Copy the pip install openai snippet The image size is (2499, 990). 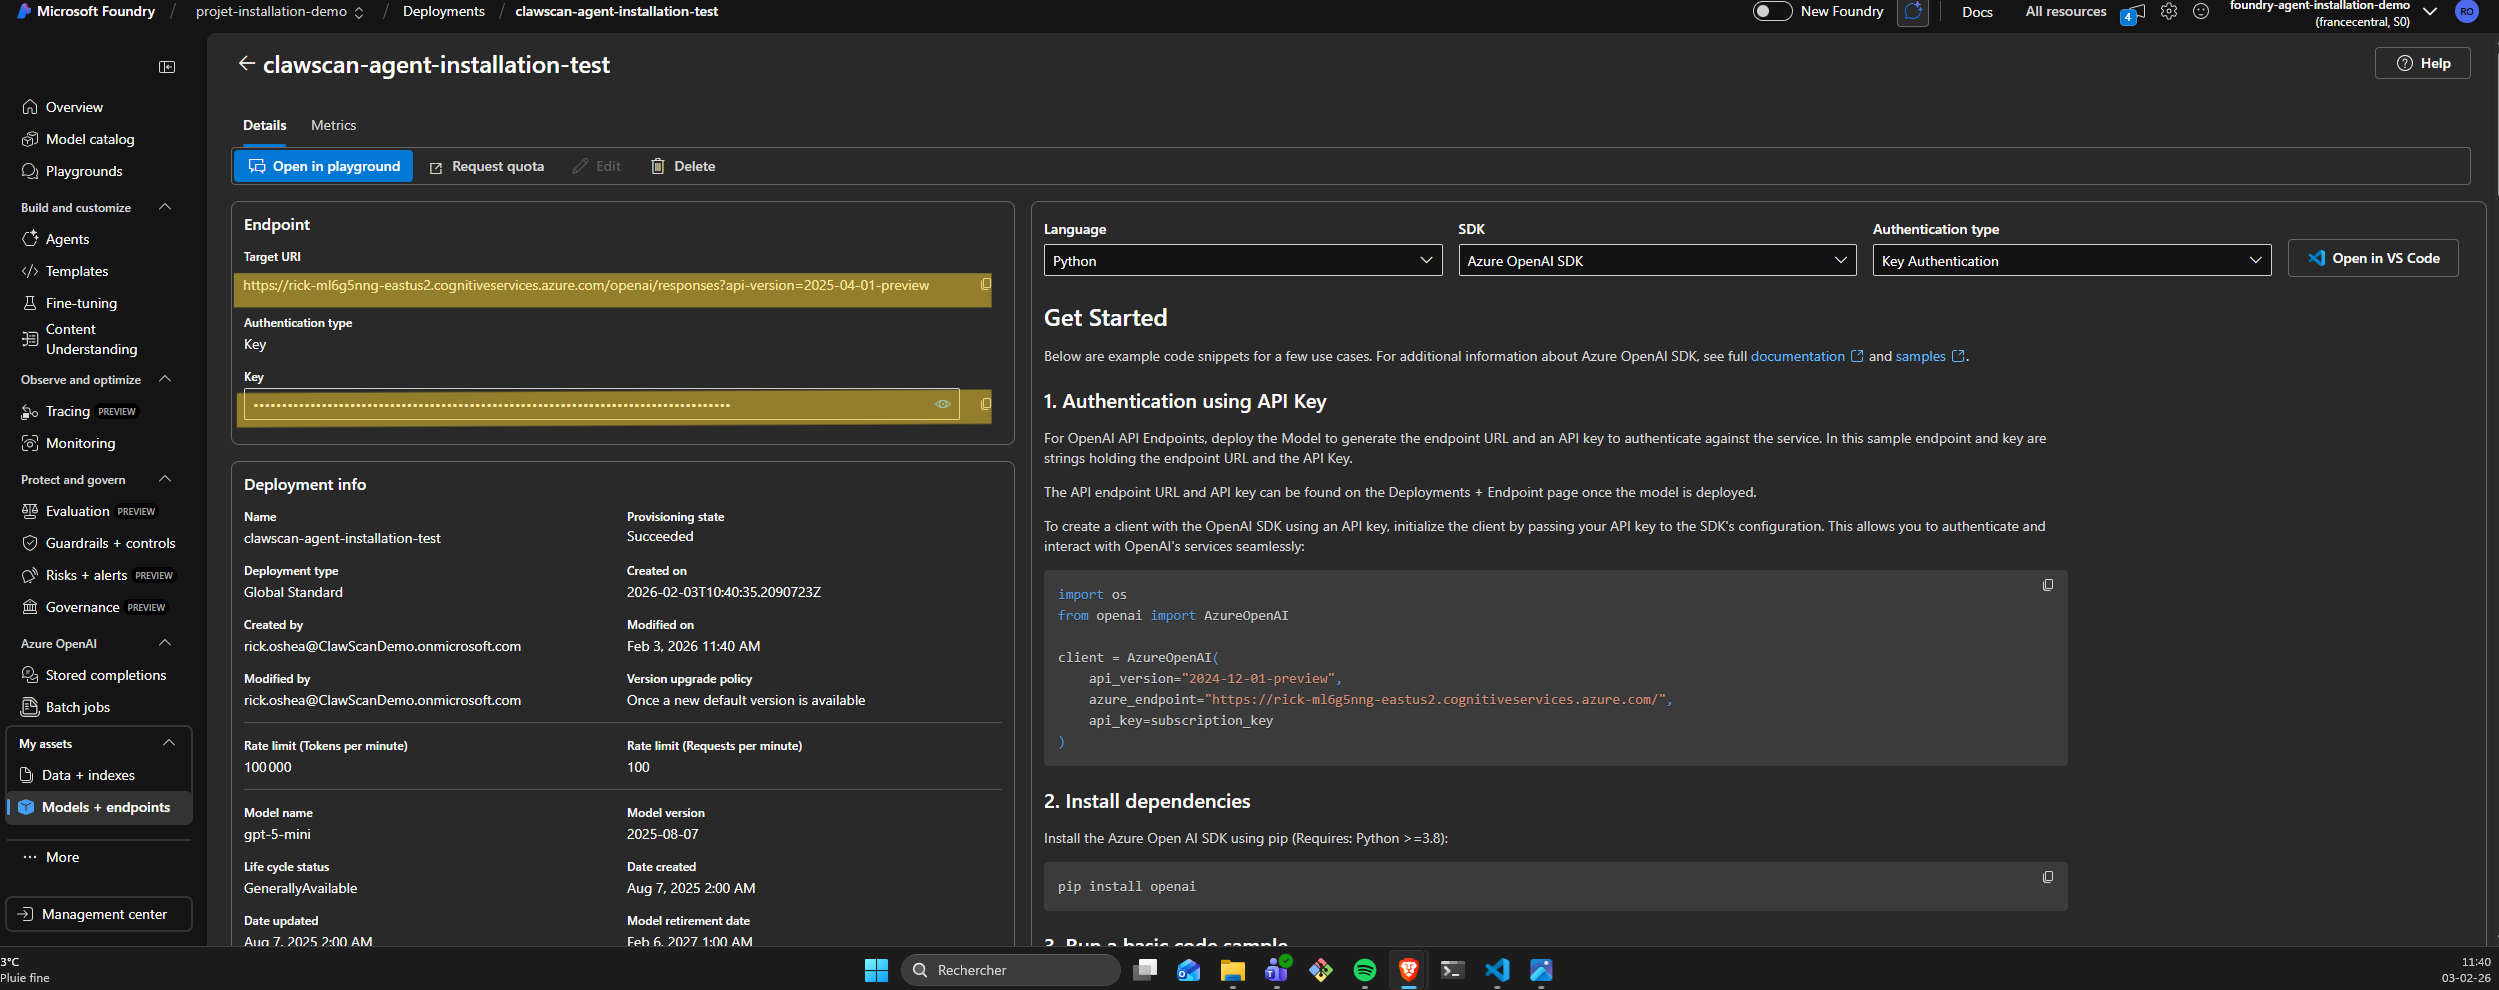click(x=2048, y=877)
